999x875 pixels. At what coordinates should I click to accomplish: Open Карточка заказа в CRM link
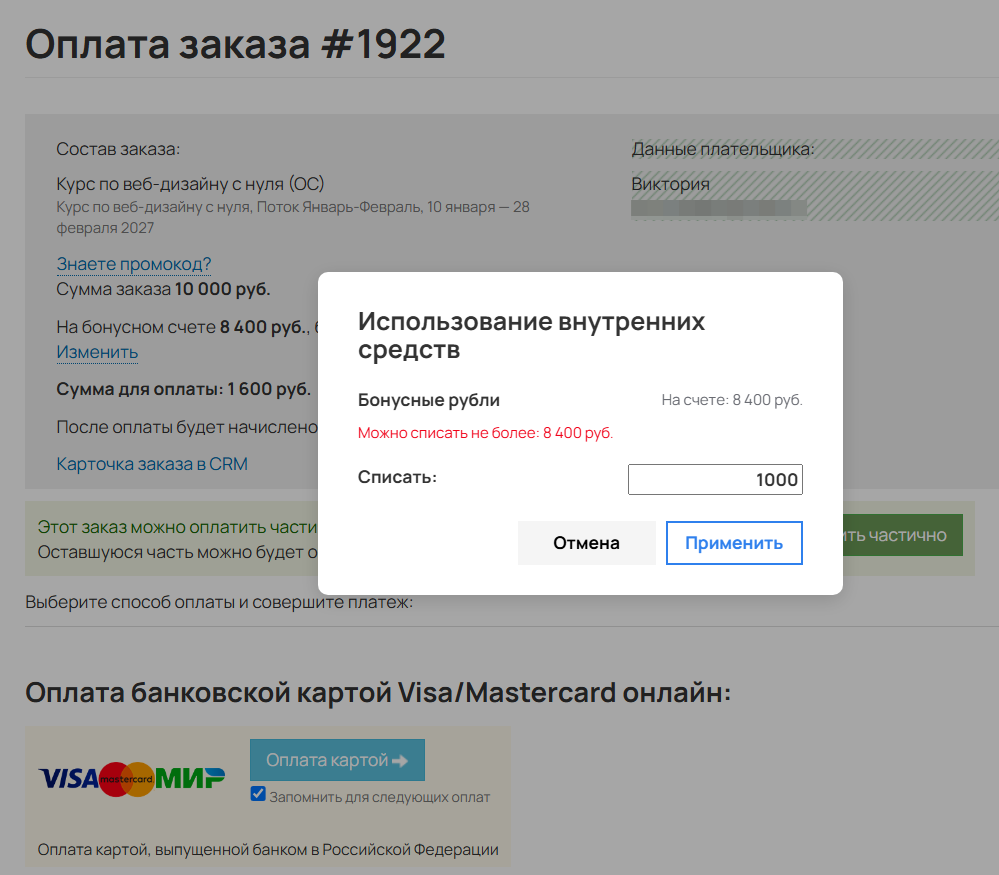pos(152,464)
